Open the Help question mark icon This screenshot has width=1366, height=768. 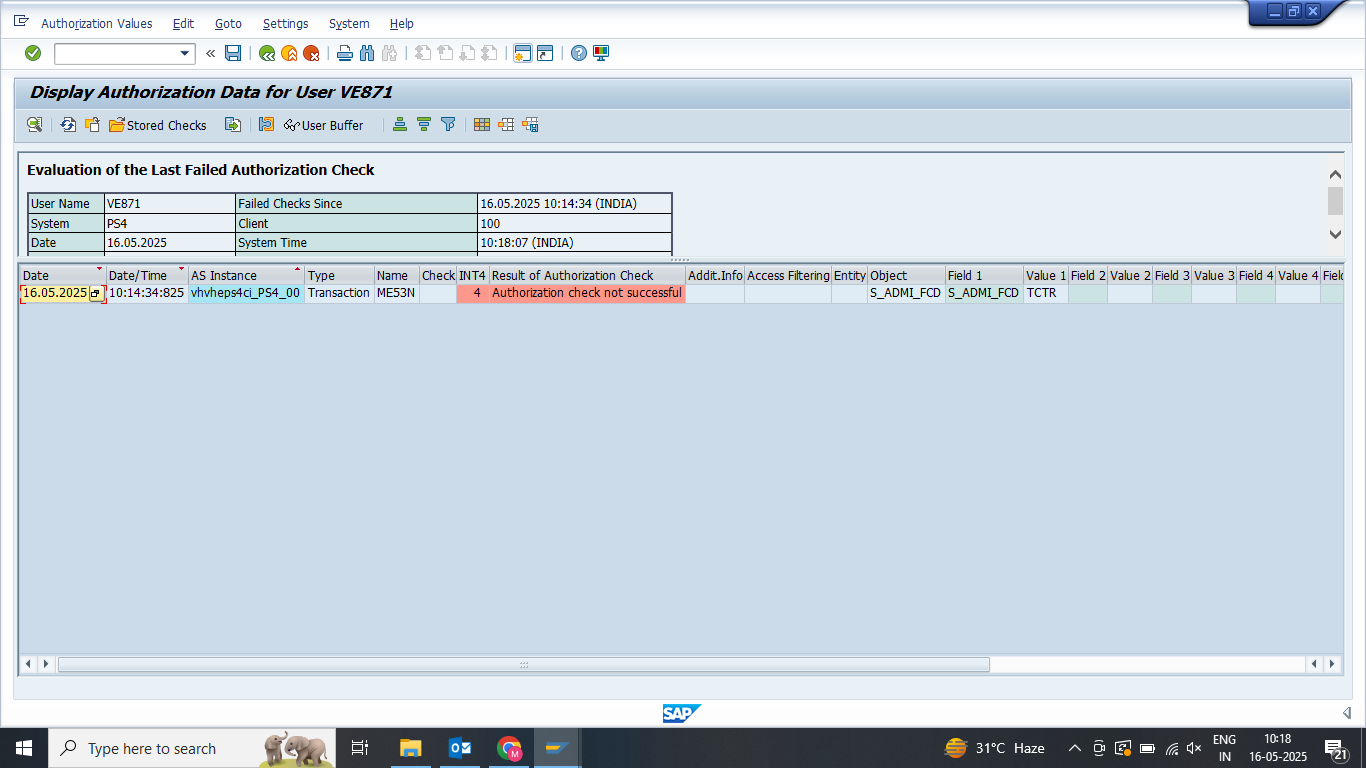tap(579, 53)
